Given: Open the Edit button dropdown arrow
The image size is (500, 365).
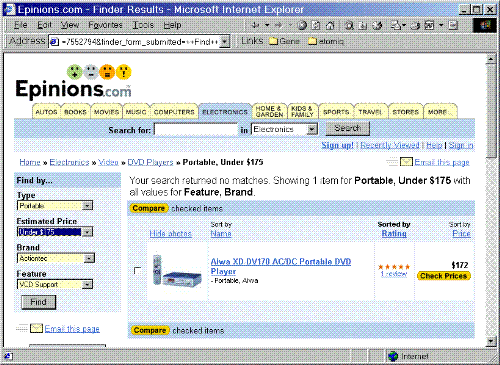Looking at the screenshot, I should (441, 25).
